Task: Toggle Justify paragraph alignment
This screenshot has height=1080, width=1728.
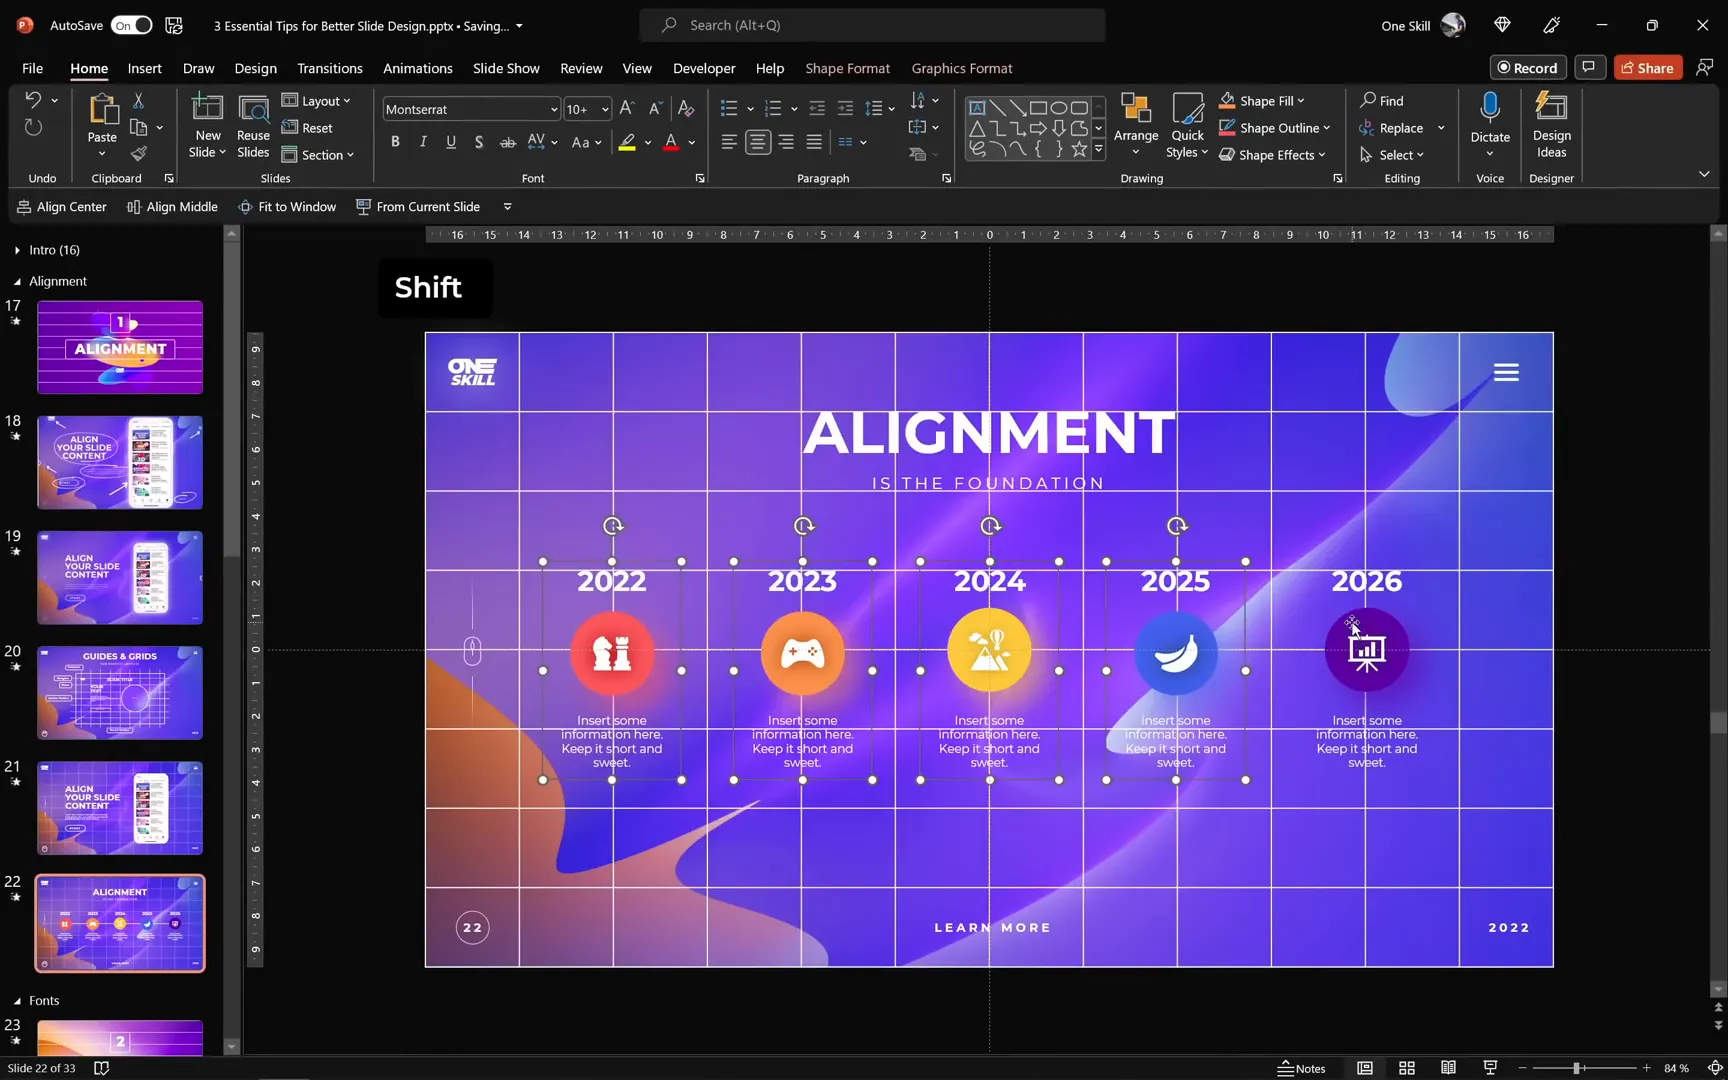Action: pyautogui.click(x=814, y=142)
